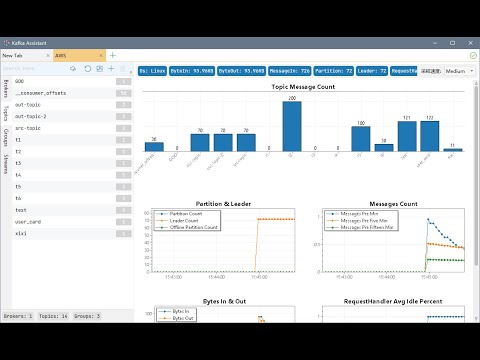This screenshot has width=480, height=360.
Task: Click the Kafka Assistant app logo
Action: pyautogui.click(x=6, y=43)
